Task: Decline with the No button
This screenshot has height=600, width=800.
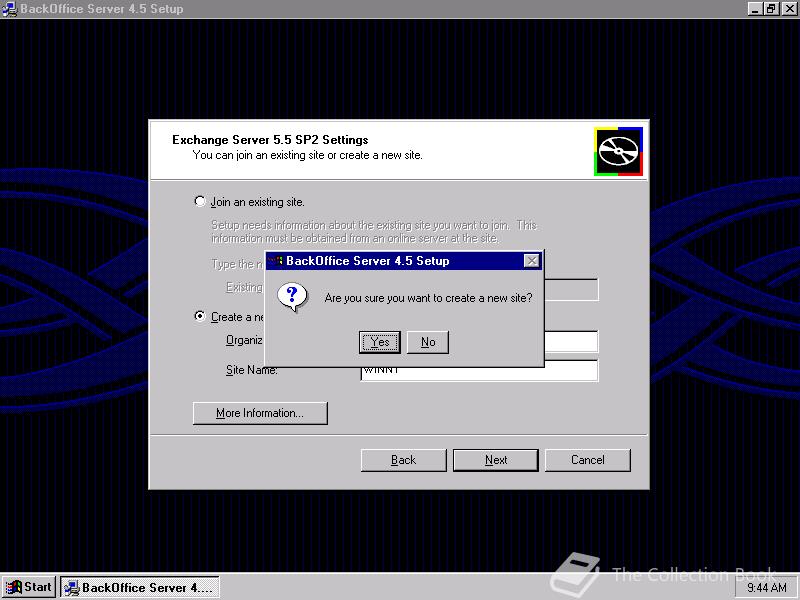Action: 428,342
